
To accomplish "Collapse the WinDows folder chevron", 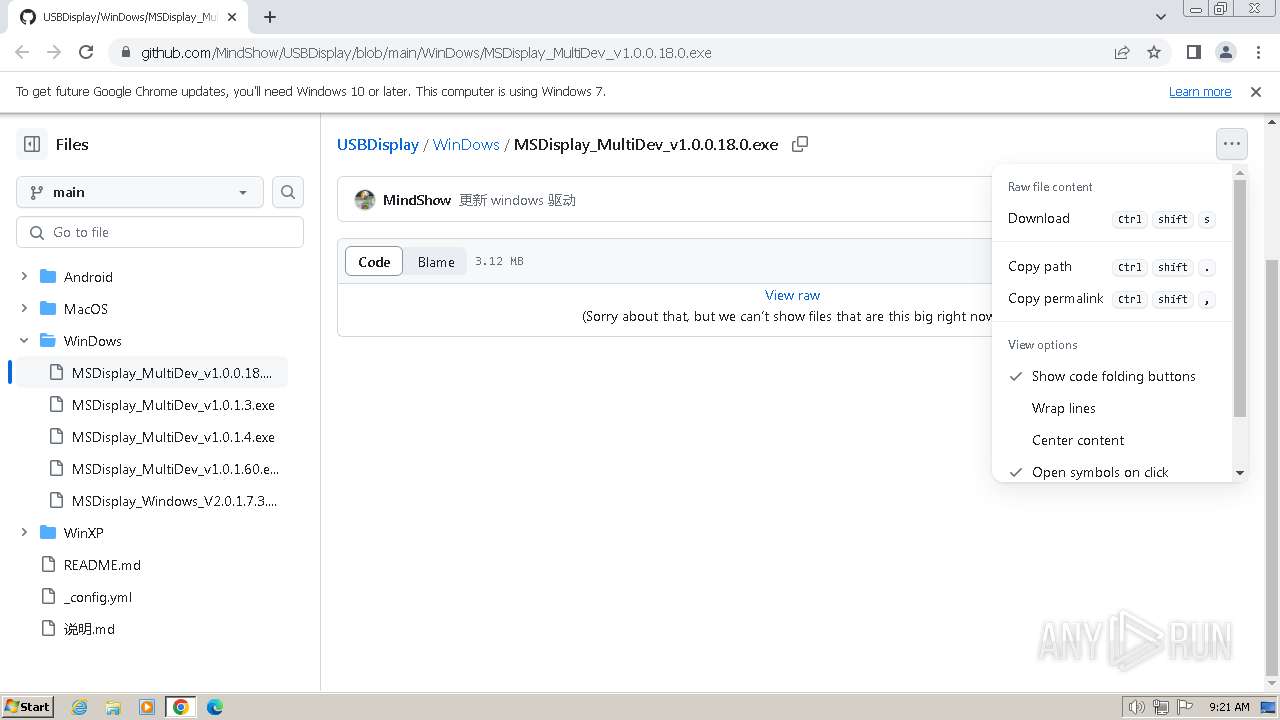I will click(x=24, y=340).
